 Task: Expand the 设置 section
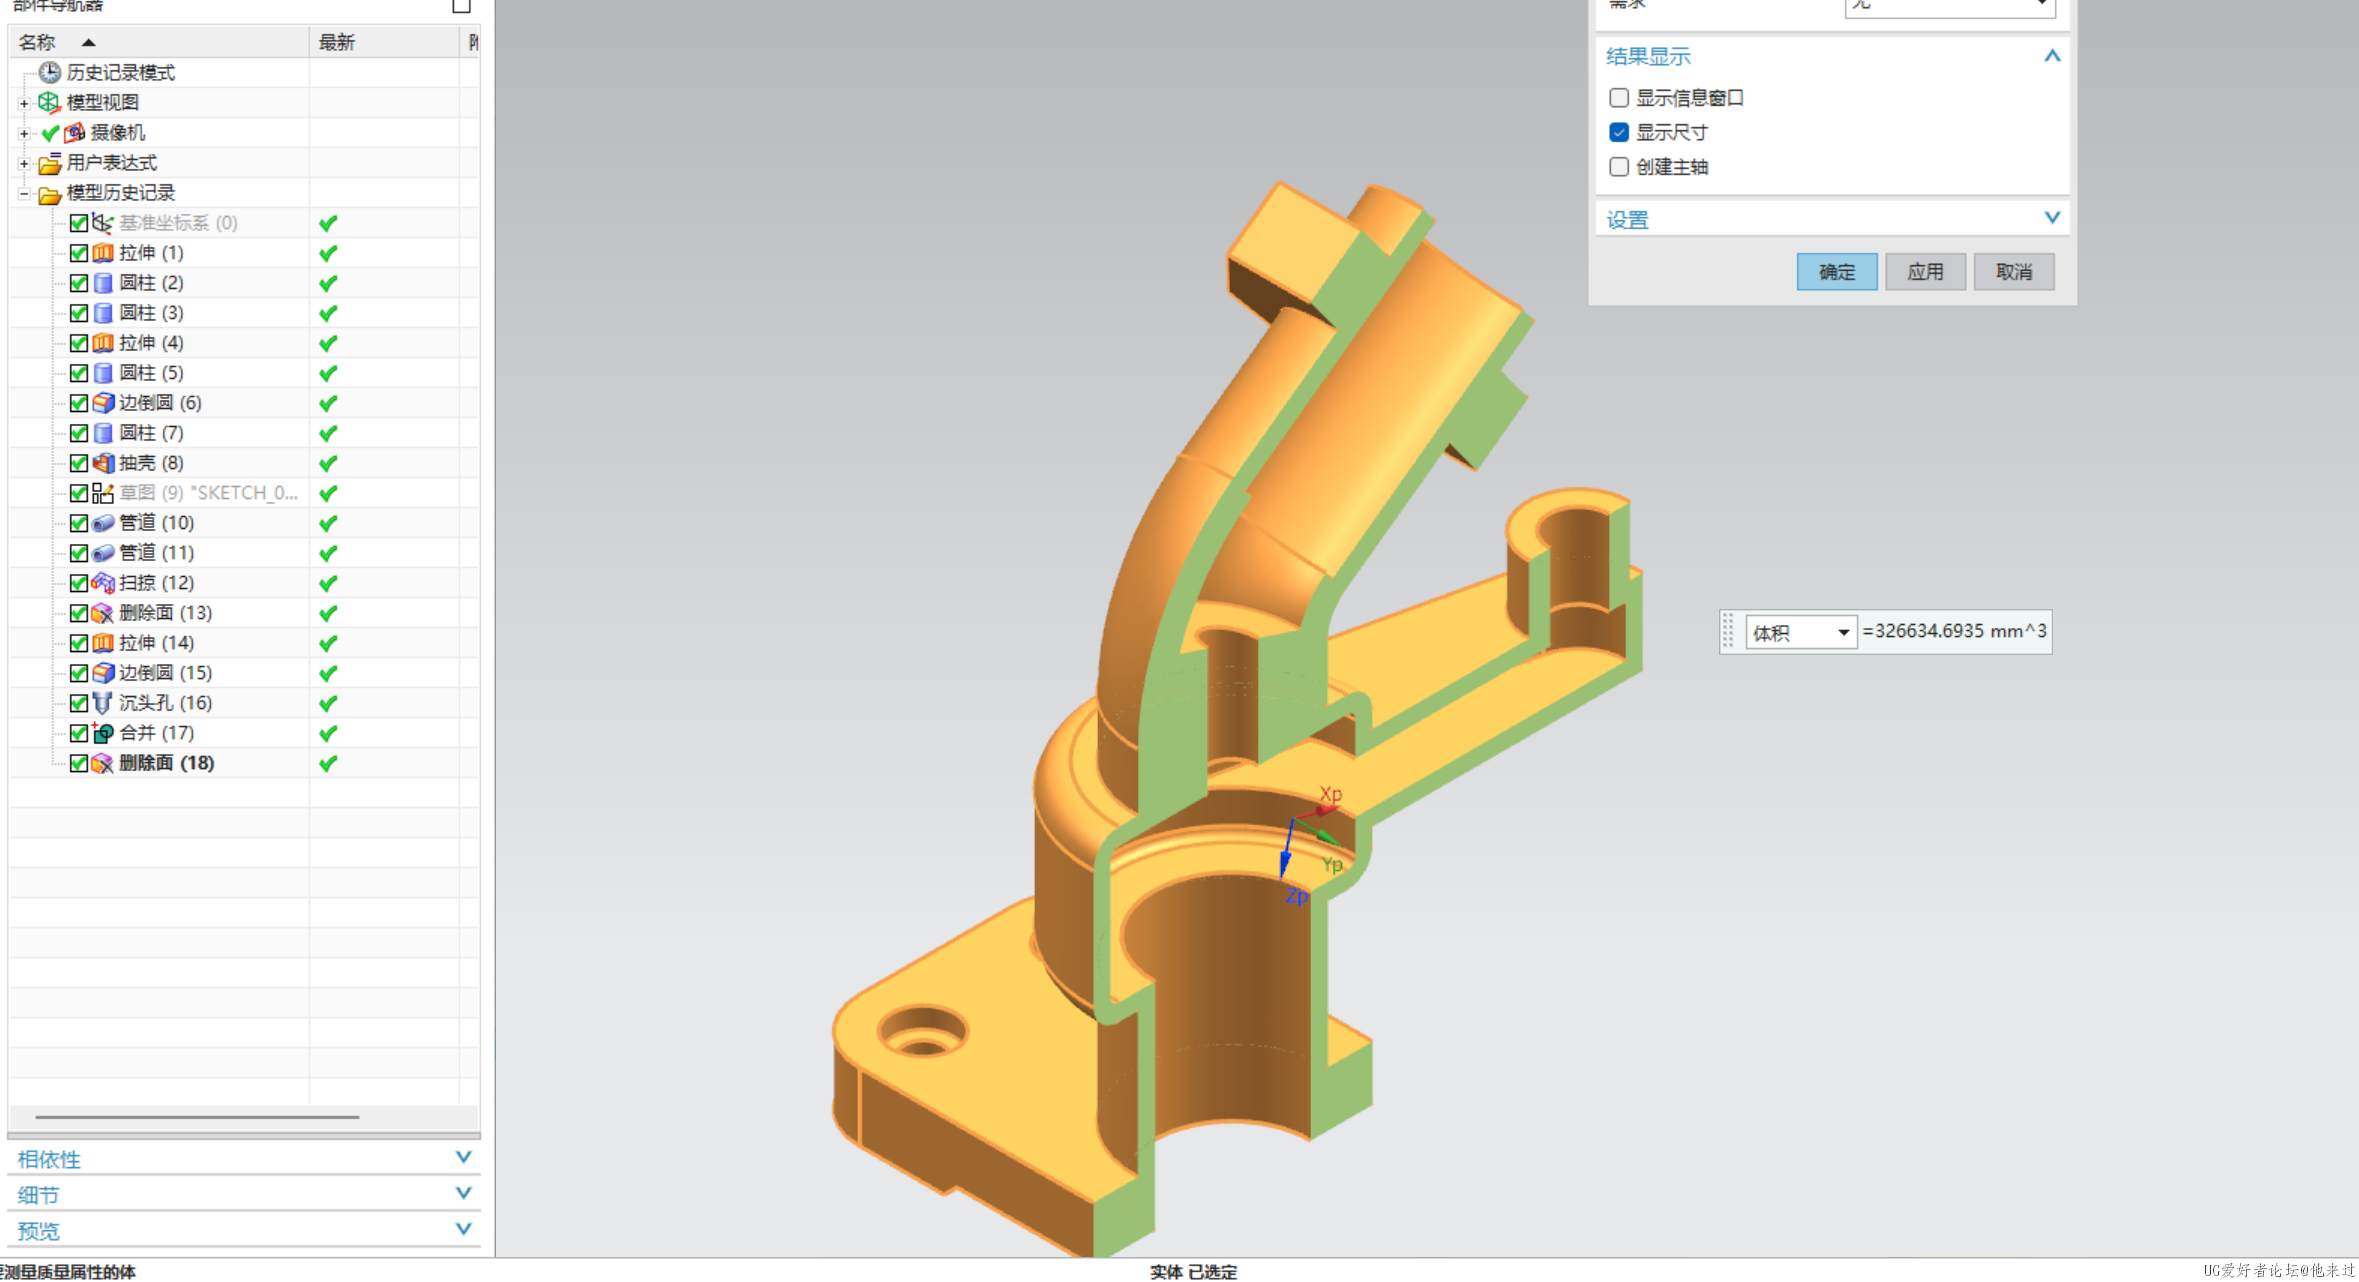point(2051,218)
